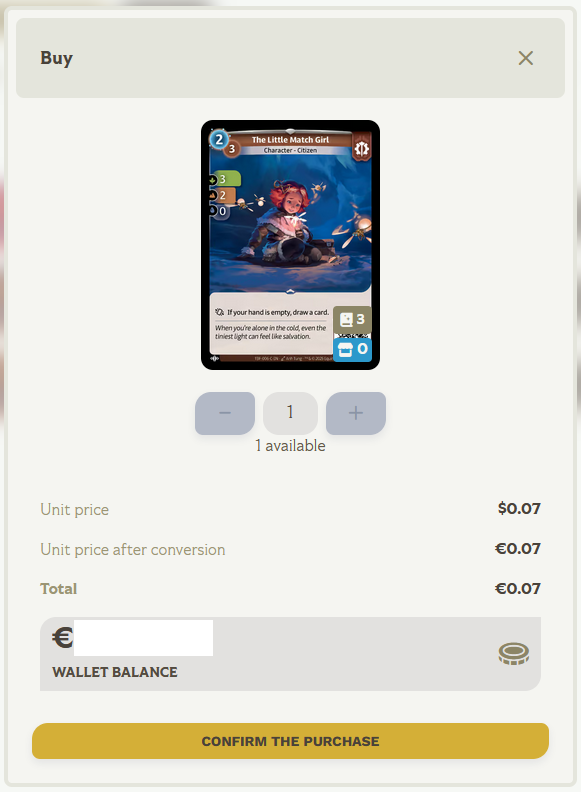Click the Unit price after conversion label
Image resolution: width=581 pixels, height=792 pixels.
pos(133,550)
